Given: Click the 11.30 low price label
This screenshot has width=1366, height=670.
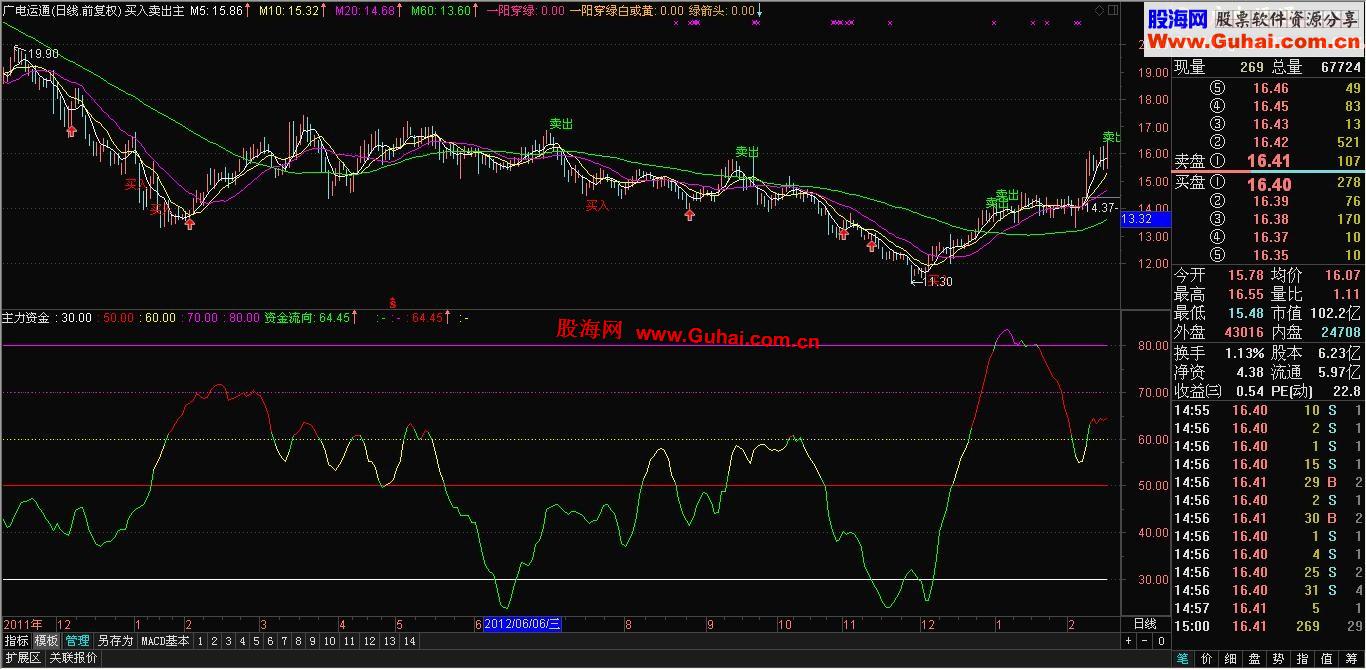Looking at the screenshot, I should coord(938,282).
